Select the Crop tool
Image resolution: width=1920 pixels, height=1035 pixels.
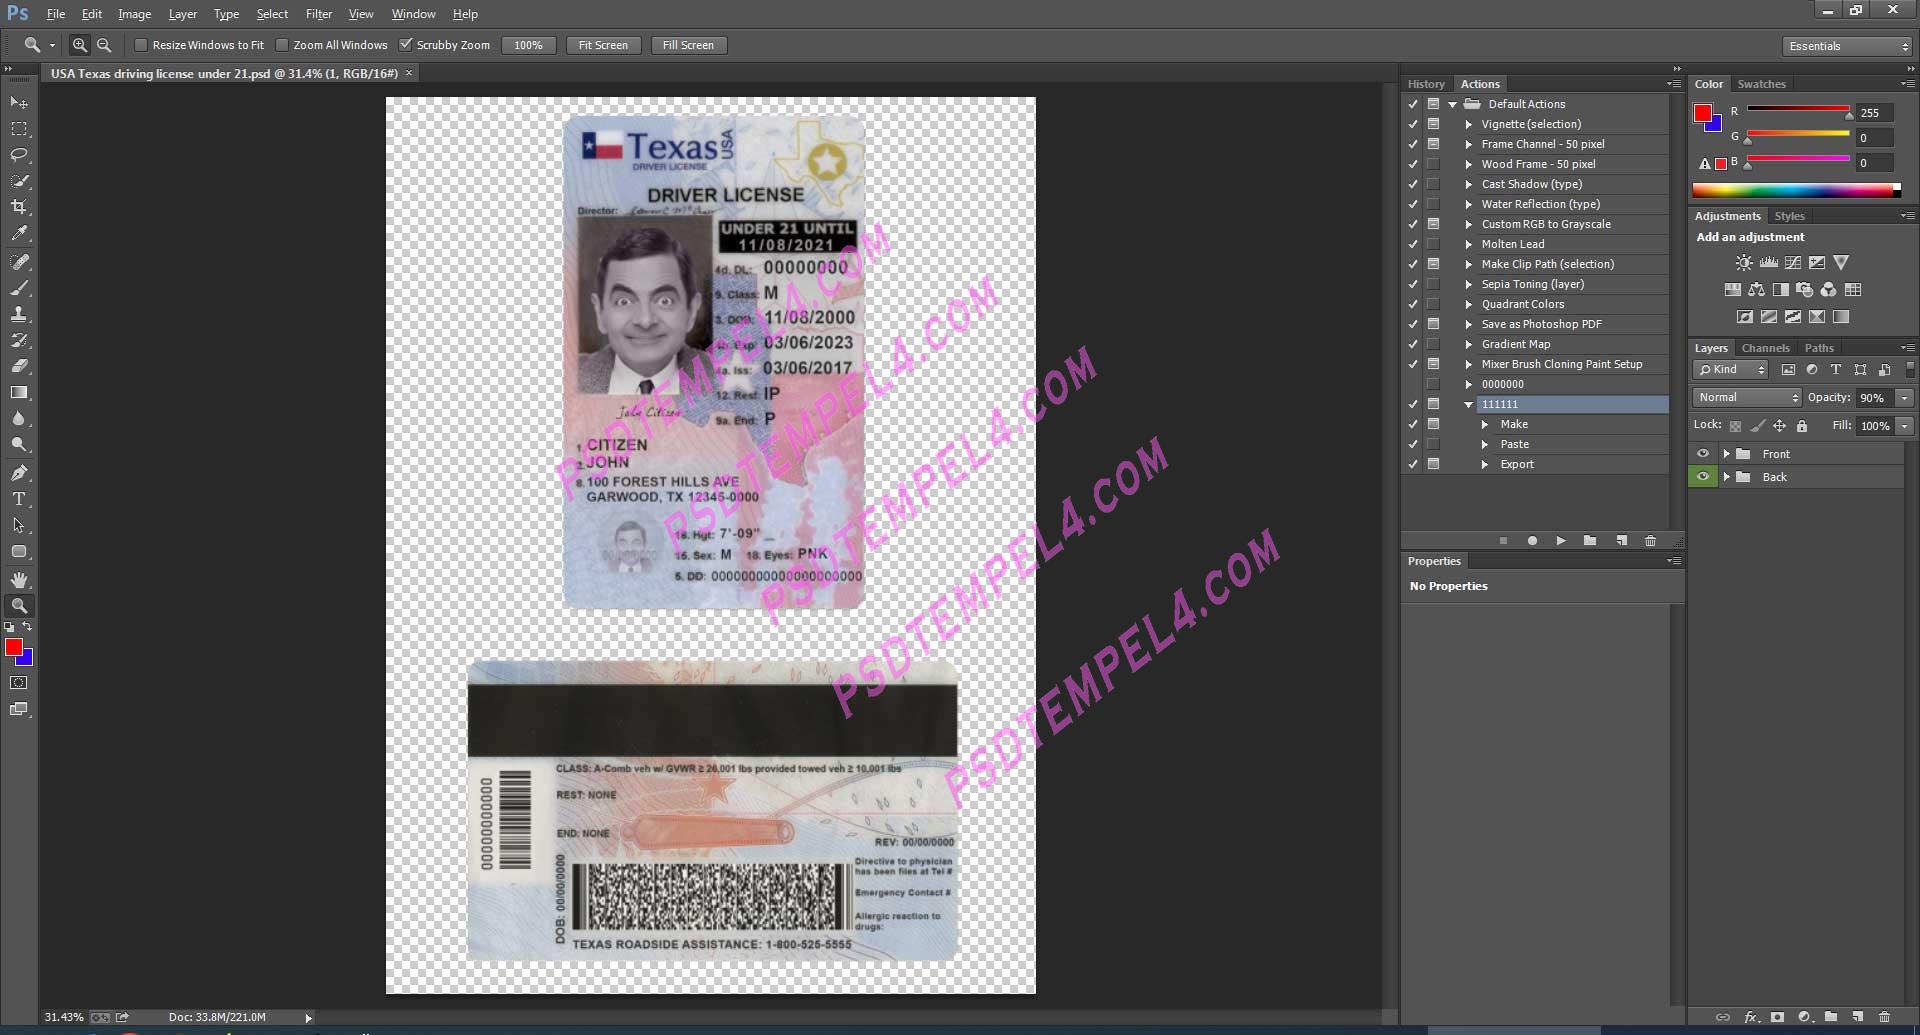click(19, 207)
